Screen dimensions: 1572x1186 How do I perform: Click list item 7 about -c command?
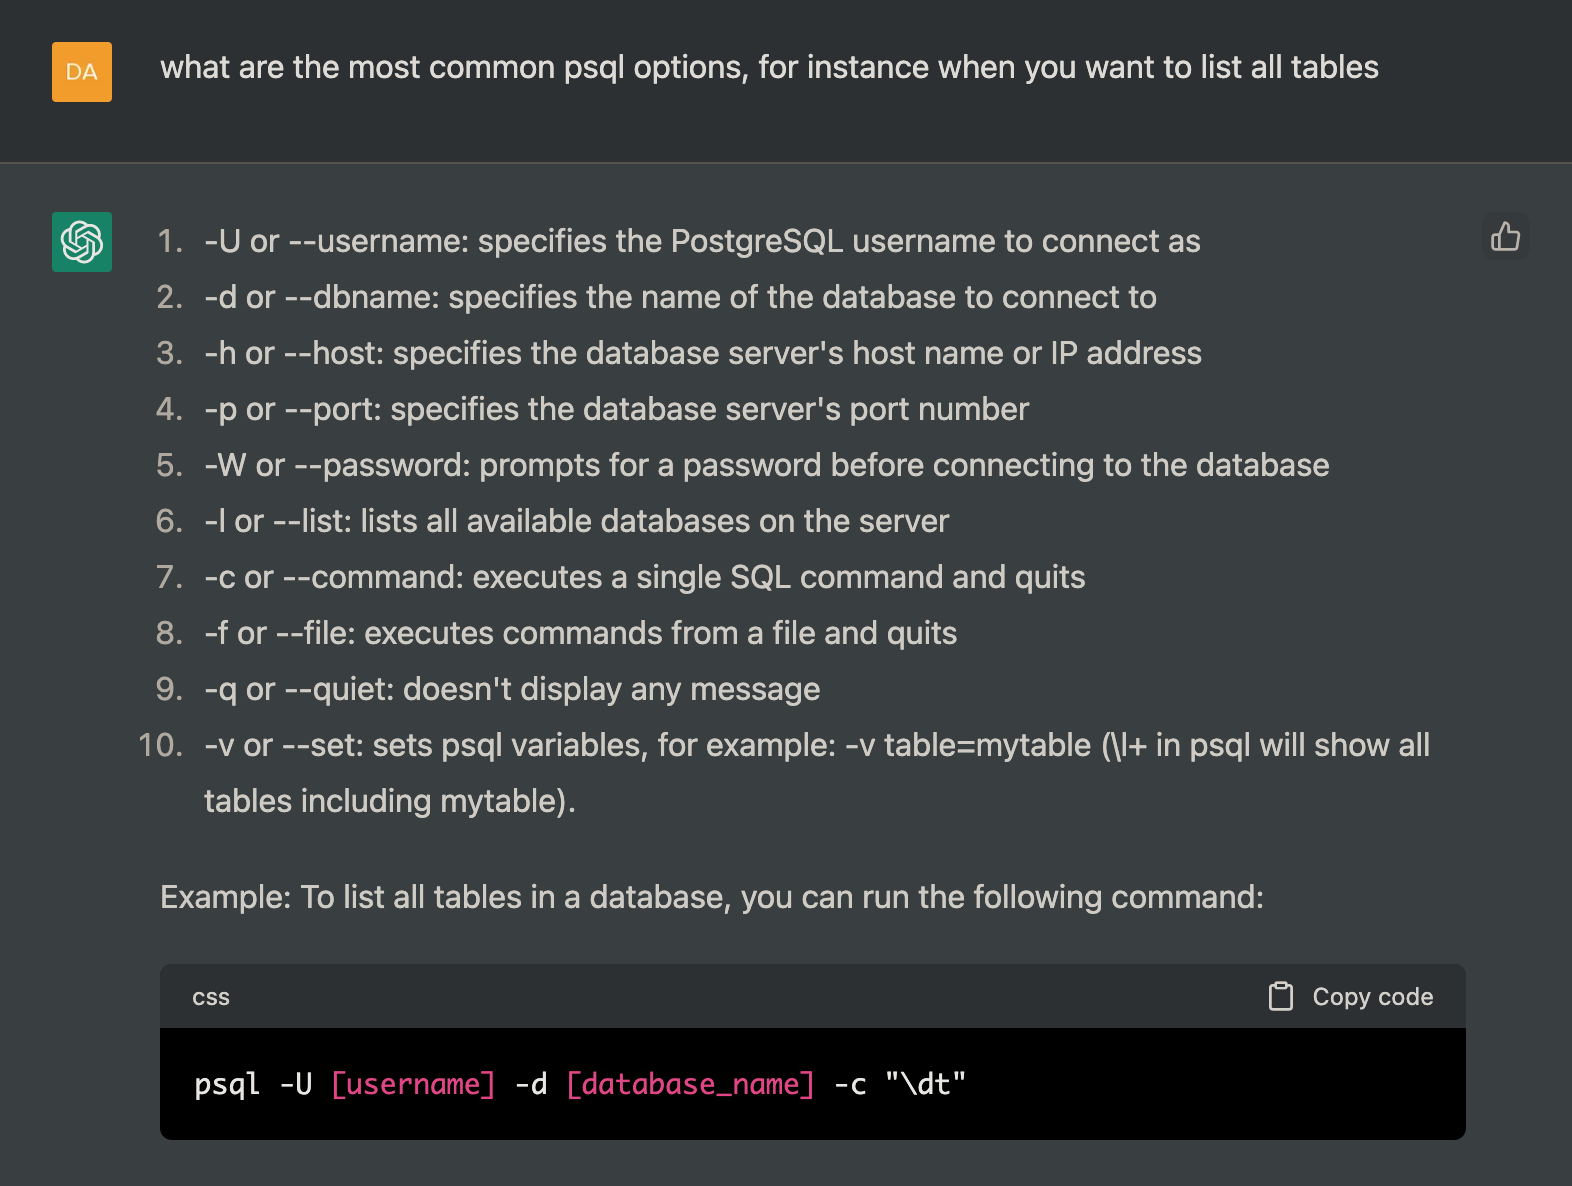pos(644,577)
